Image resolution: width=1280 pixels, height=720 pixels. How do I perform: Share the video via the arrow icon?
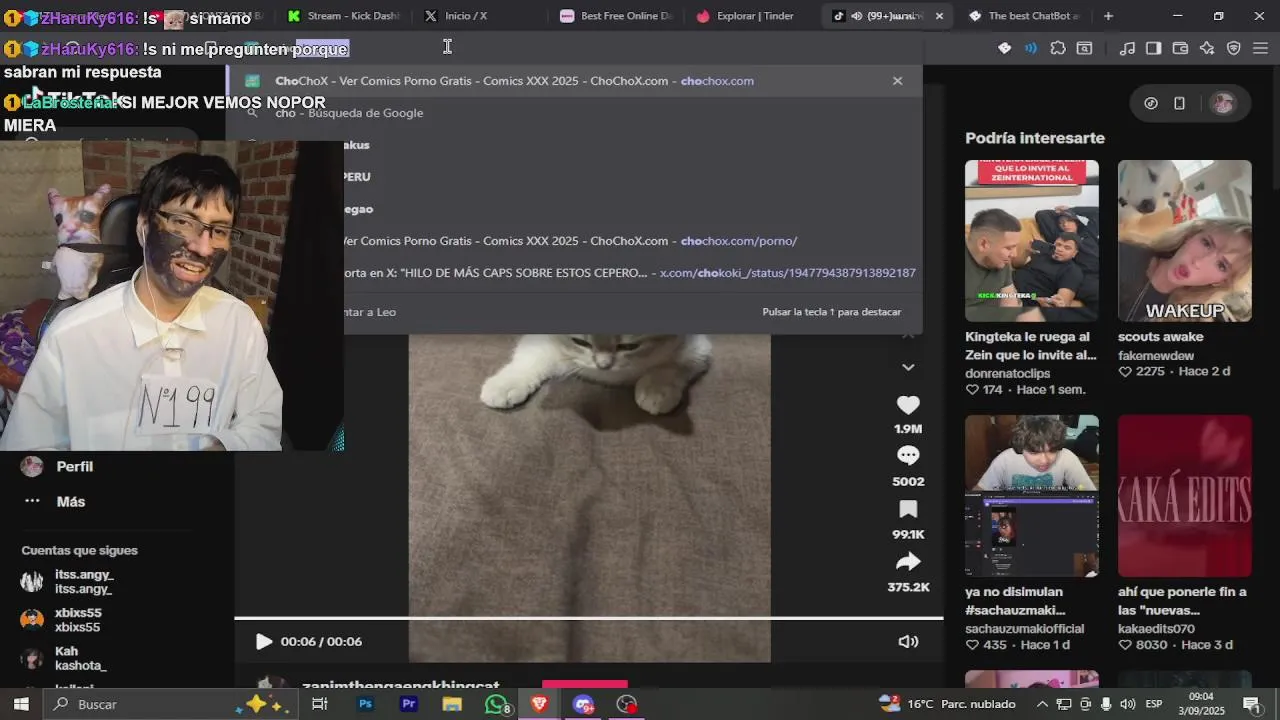908,561
